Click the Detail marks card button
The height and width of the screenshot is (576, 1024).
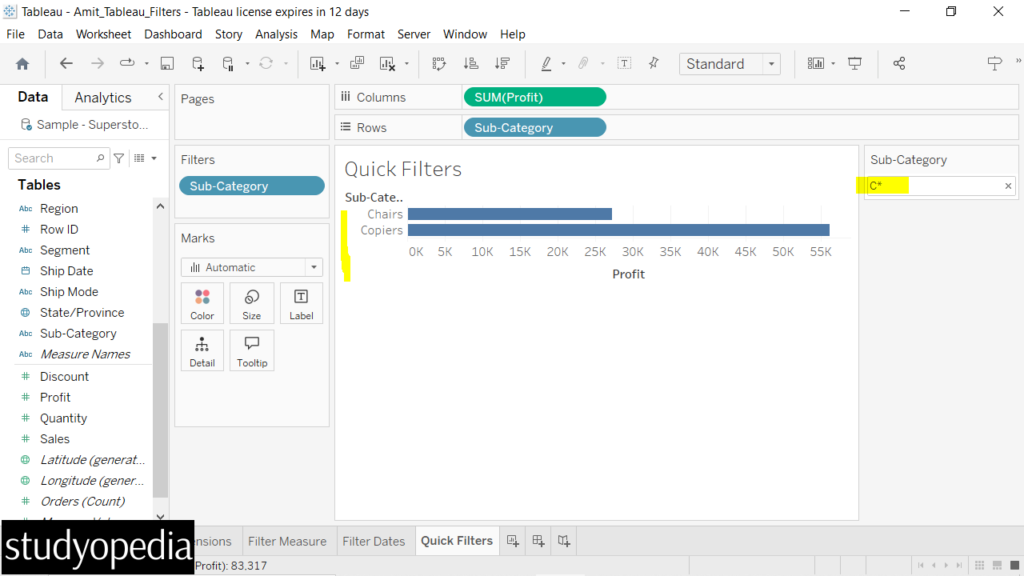[x=202, y=351]
